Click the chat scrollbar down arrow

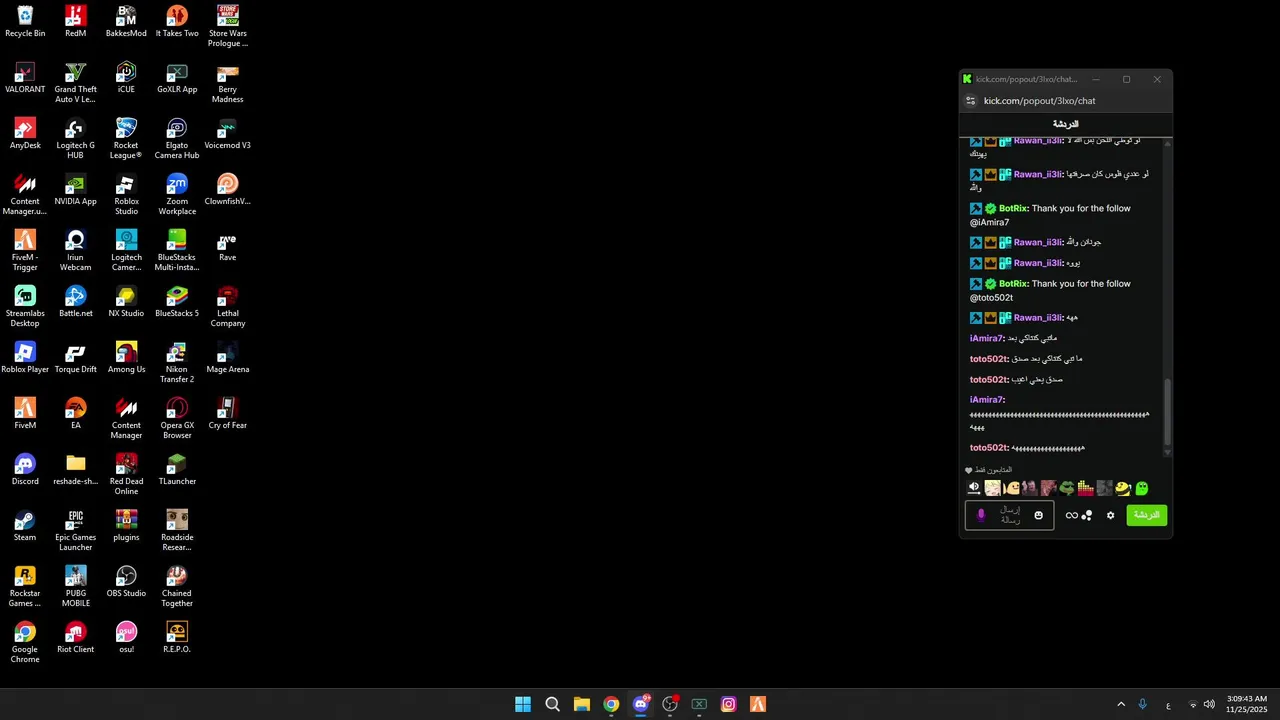(x=1167, y=453)
